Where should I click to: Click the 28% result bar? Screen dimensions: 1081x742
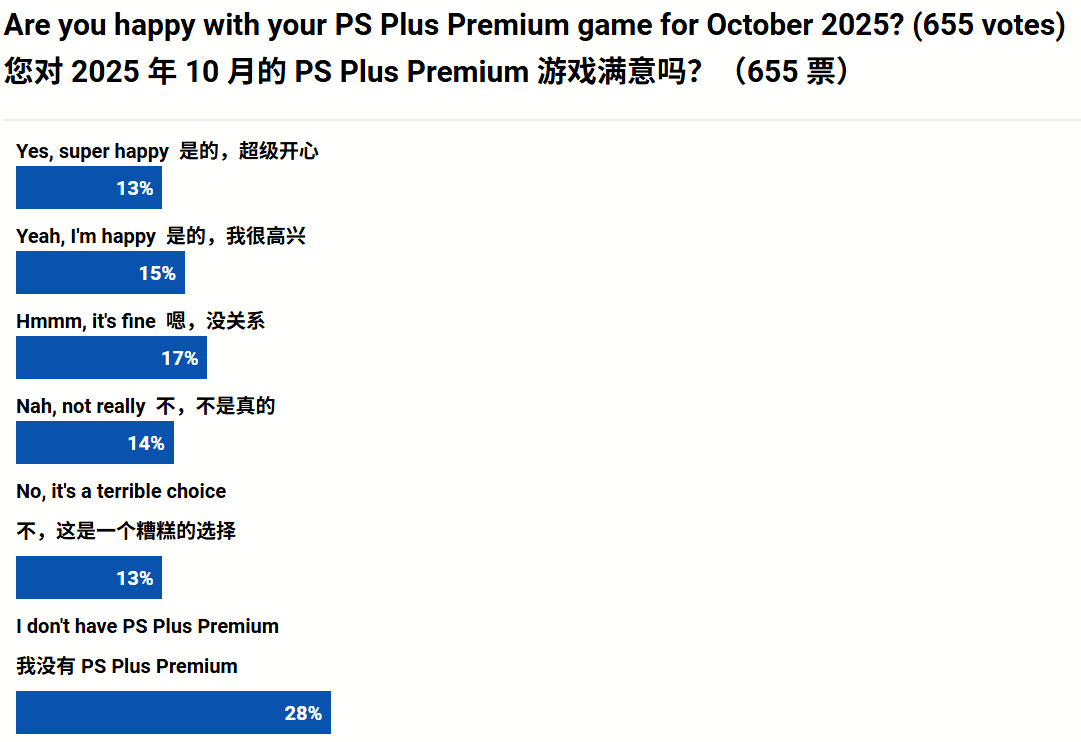[173, 713]
